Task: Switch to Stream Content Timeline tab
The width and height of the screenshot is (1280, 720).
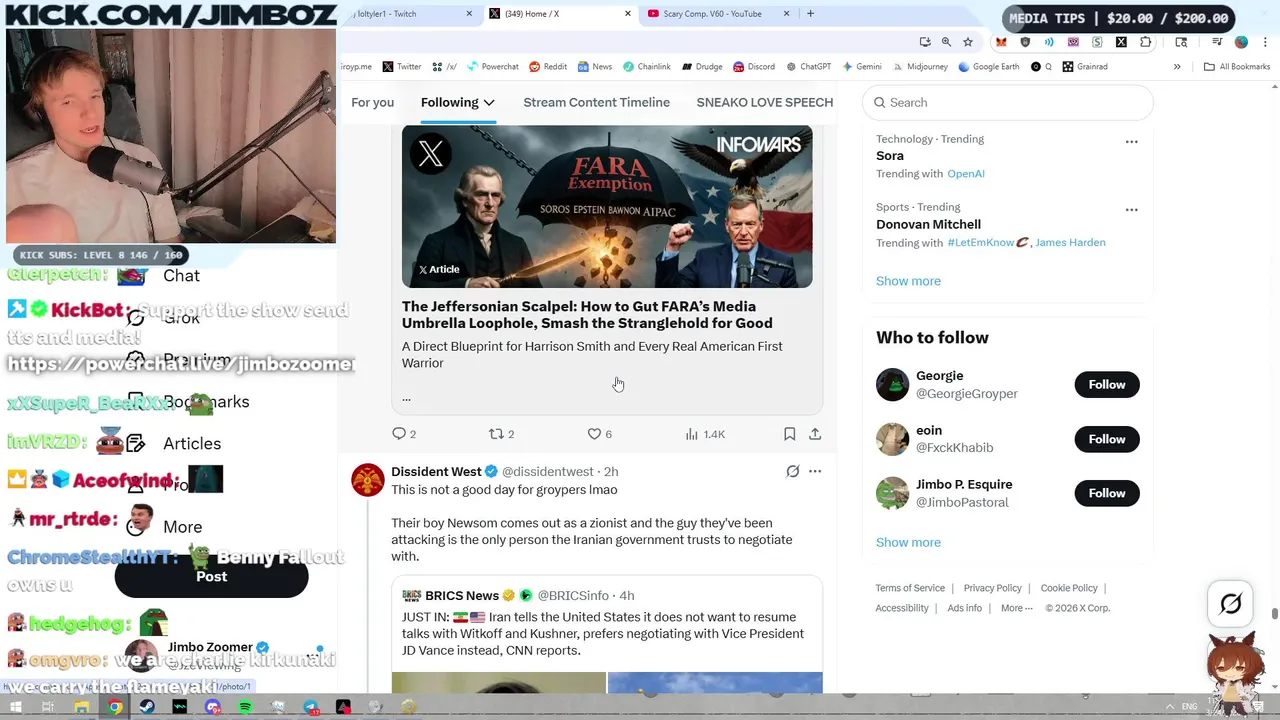Action: tap(596, 102)
